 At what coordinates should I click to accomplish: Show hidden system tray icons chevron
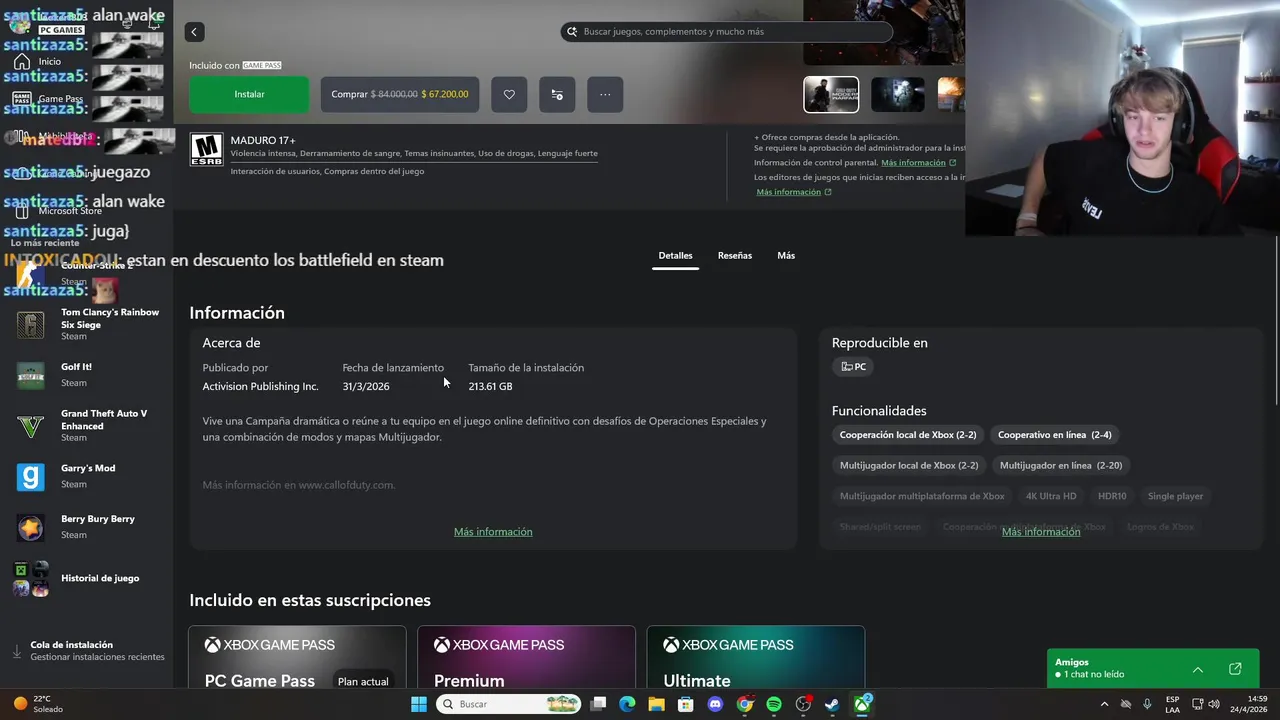pos(1104,704)
